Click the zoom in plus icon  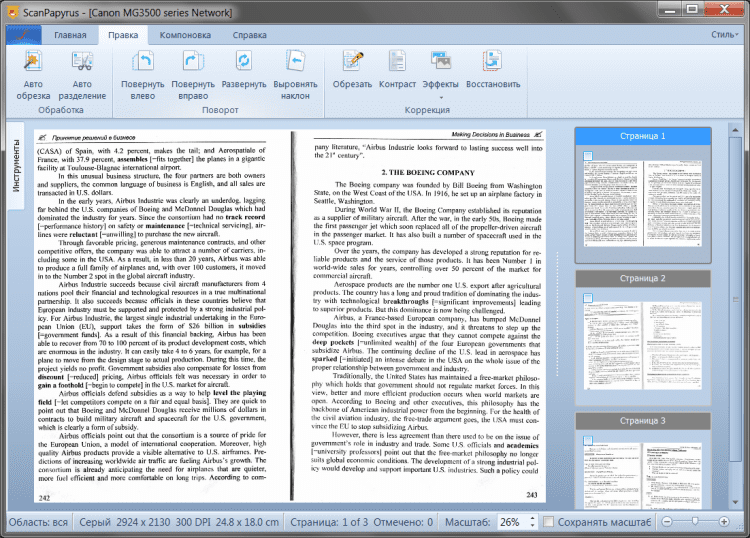724,522
